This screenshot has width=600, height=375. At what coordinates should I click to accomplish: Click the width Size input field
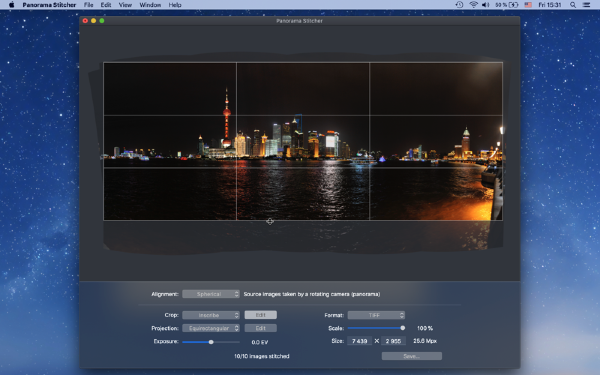point(359,341)
